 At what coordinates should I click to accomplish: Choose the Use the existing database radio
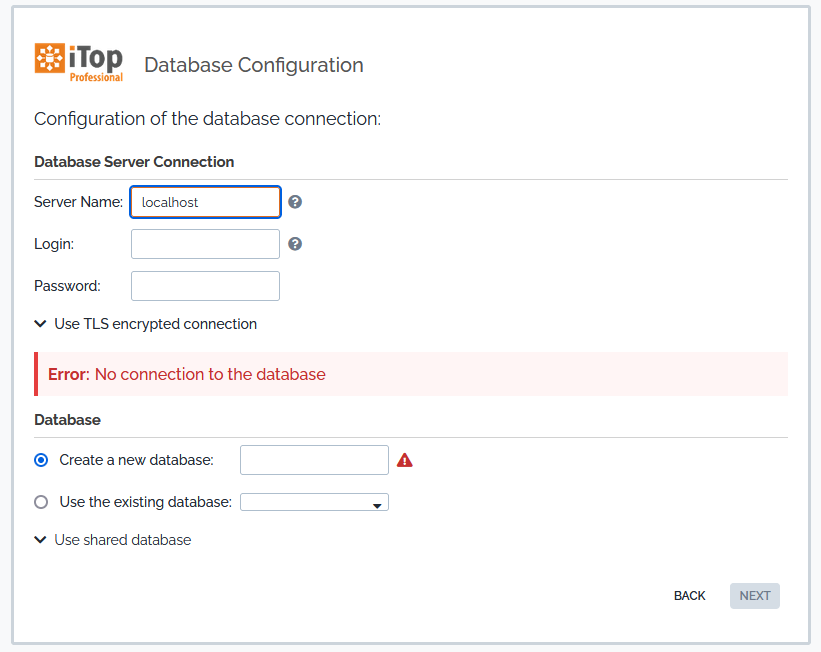41,502
